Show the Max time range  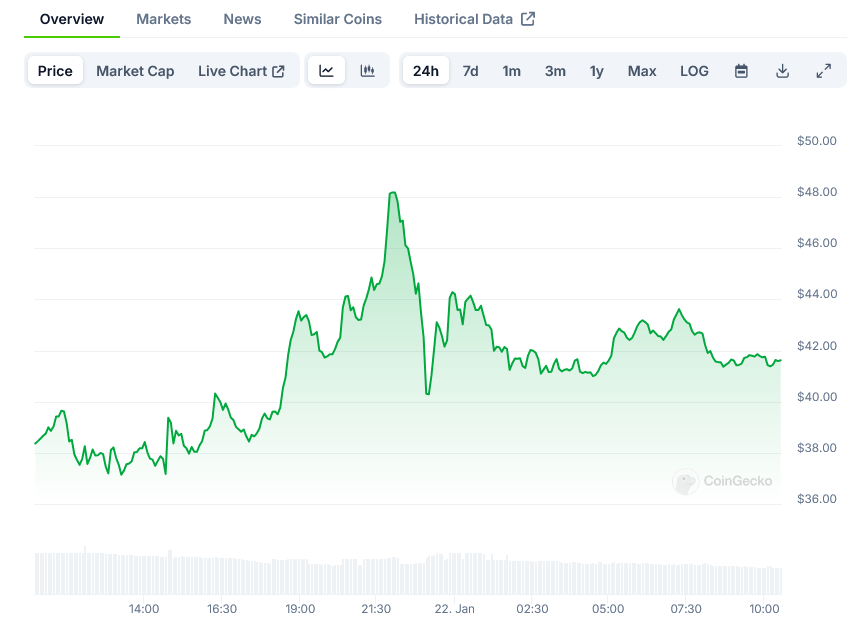point(642,71)
